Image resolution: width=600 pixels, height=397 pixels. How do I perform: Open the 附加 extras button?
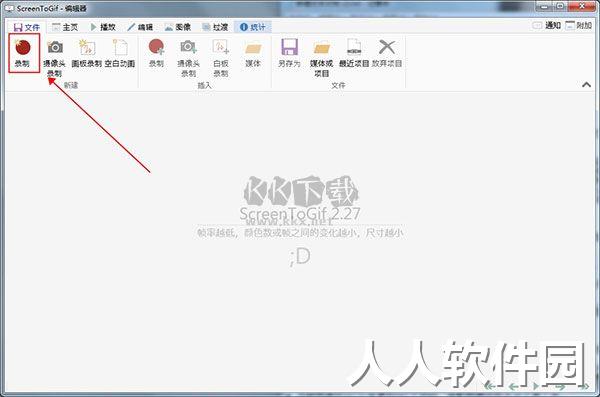[579, 26]
